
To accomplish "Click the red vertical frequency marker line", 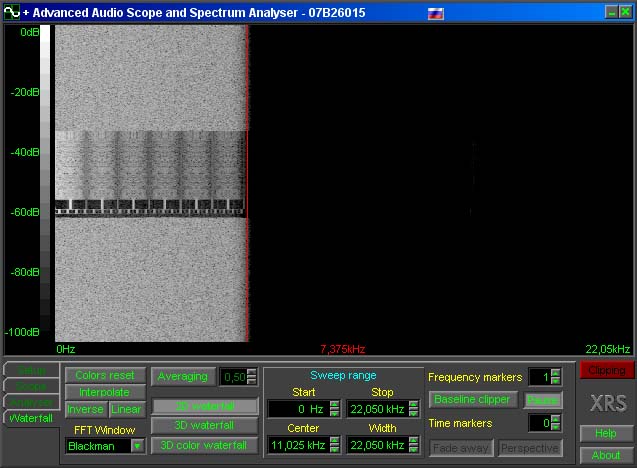I will pyautogui.click(x=247, y=183).
